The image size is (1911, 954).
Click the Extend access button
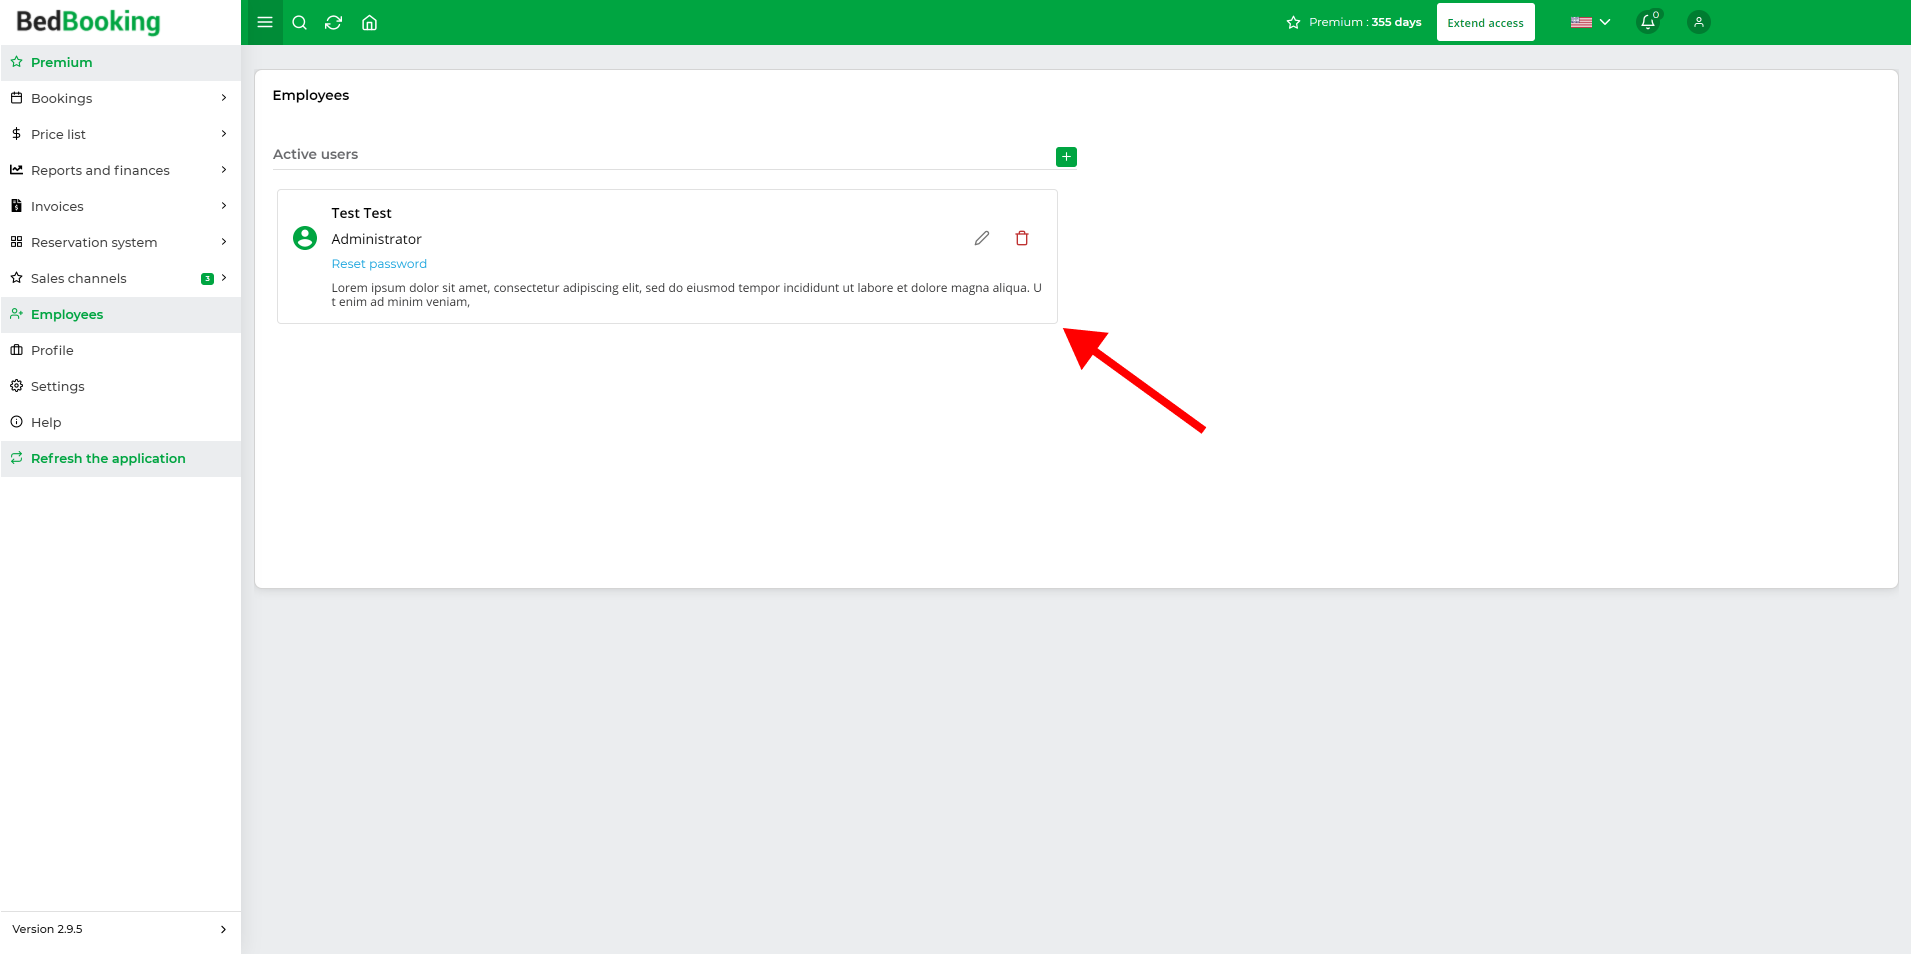(1485, 22)
